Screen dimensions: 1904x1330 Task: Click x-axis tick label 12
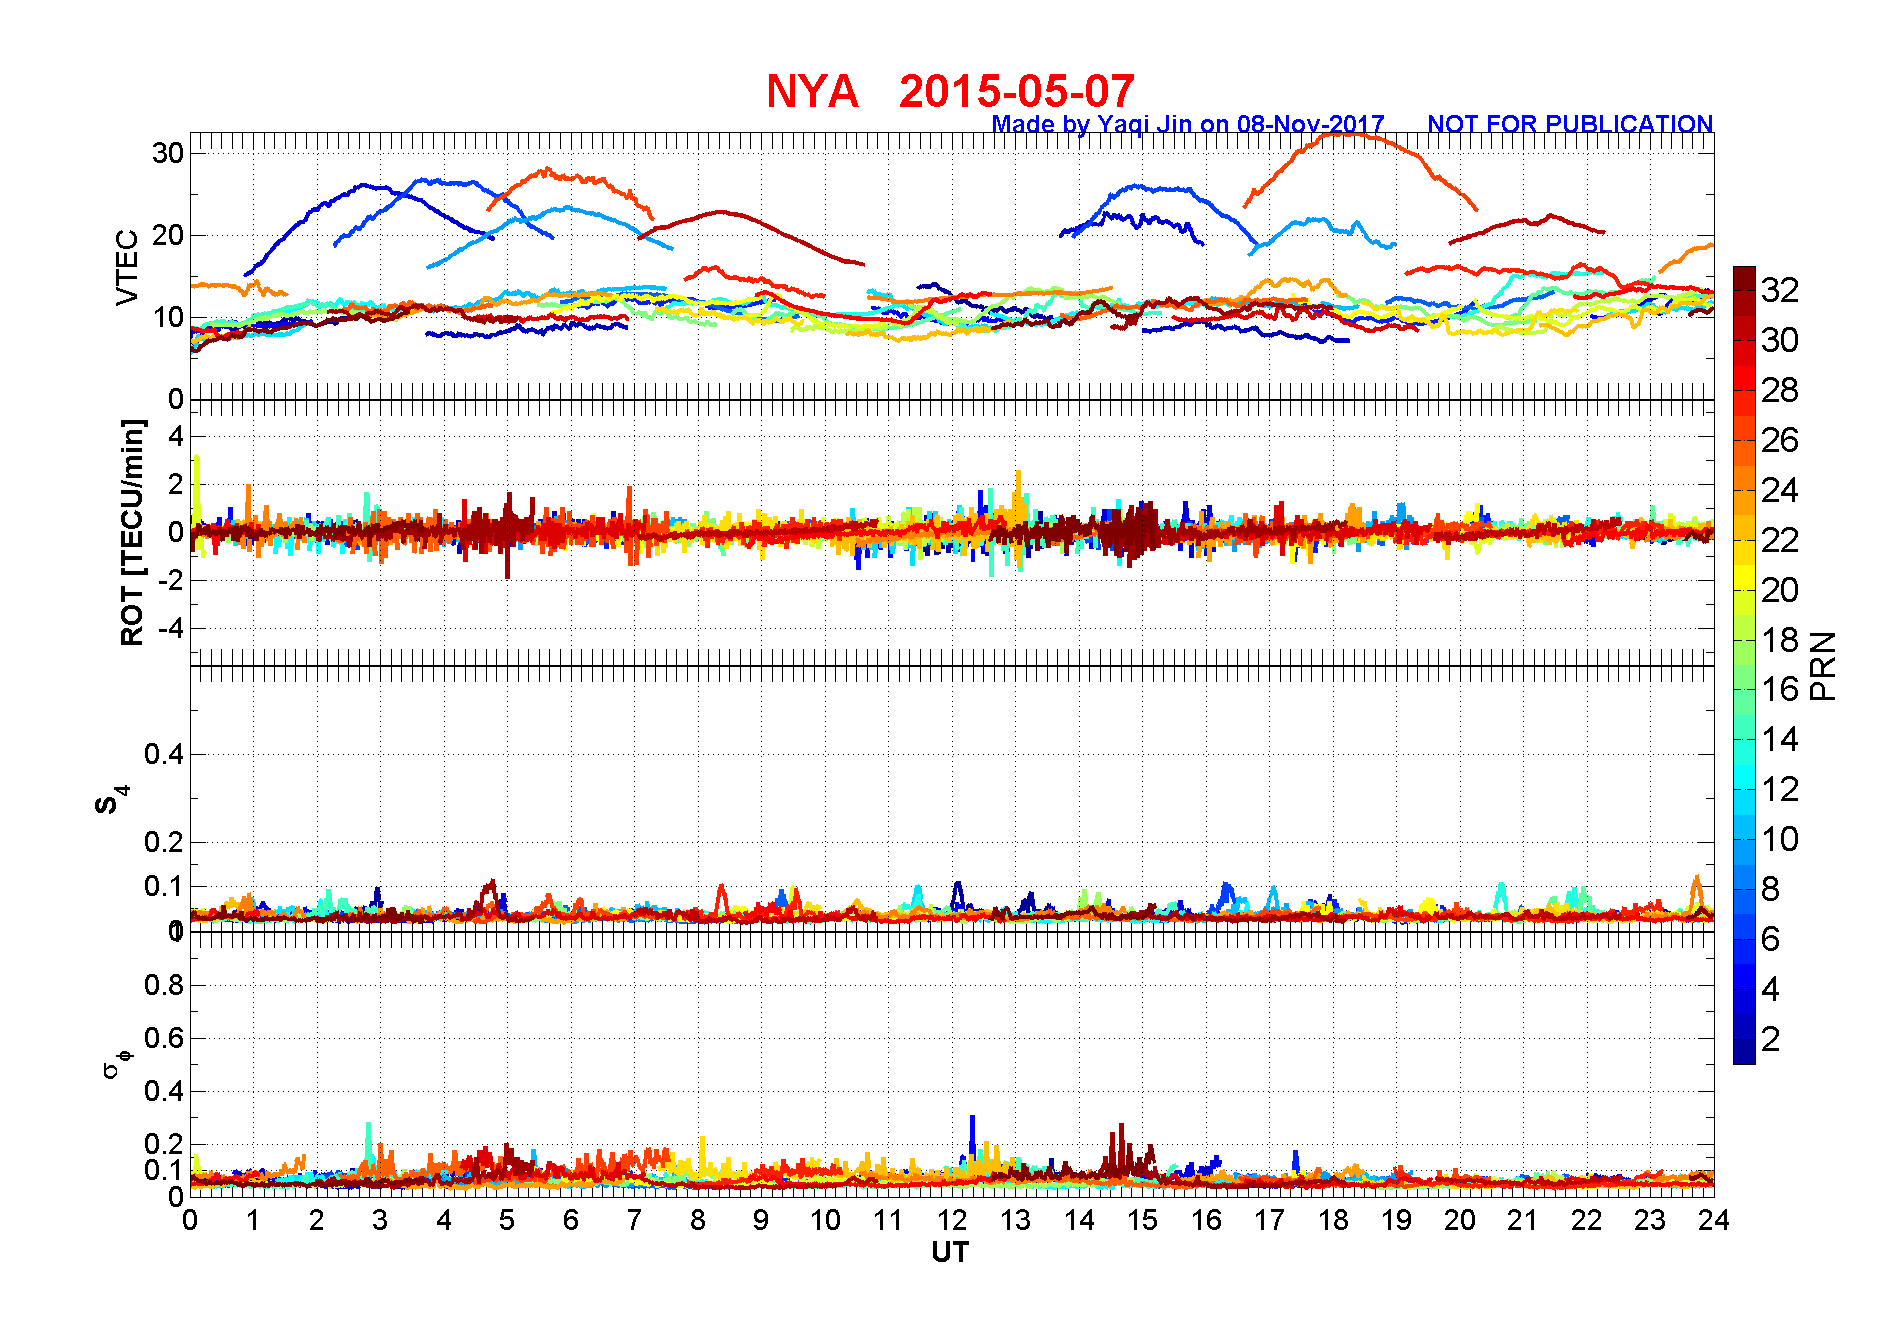(x=952, y=1220)
